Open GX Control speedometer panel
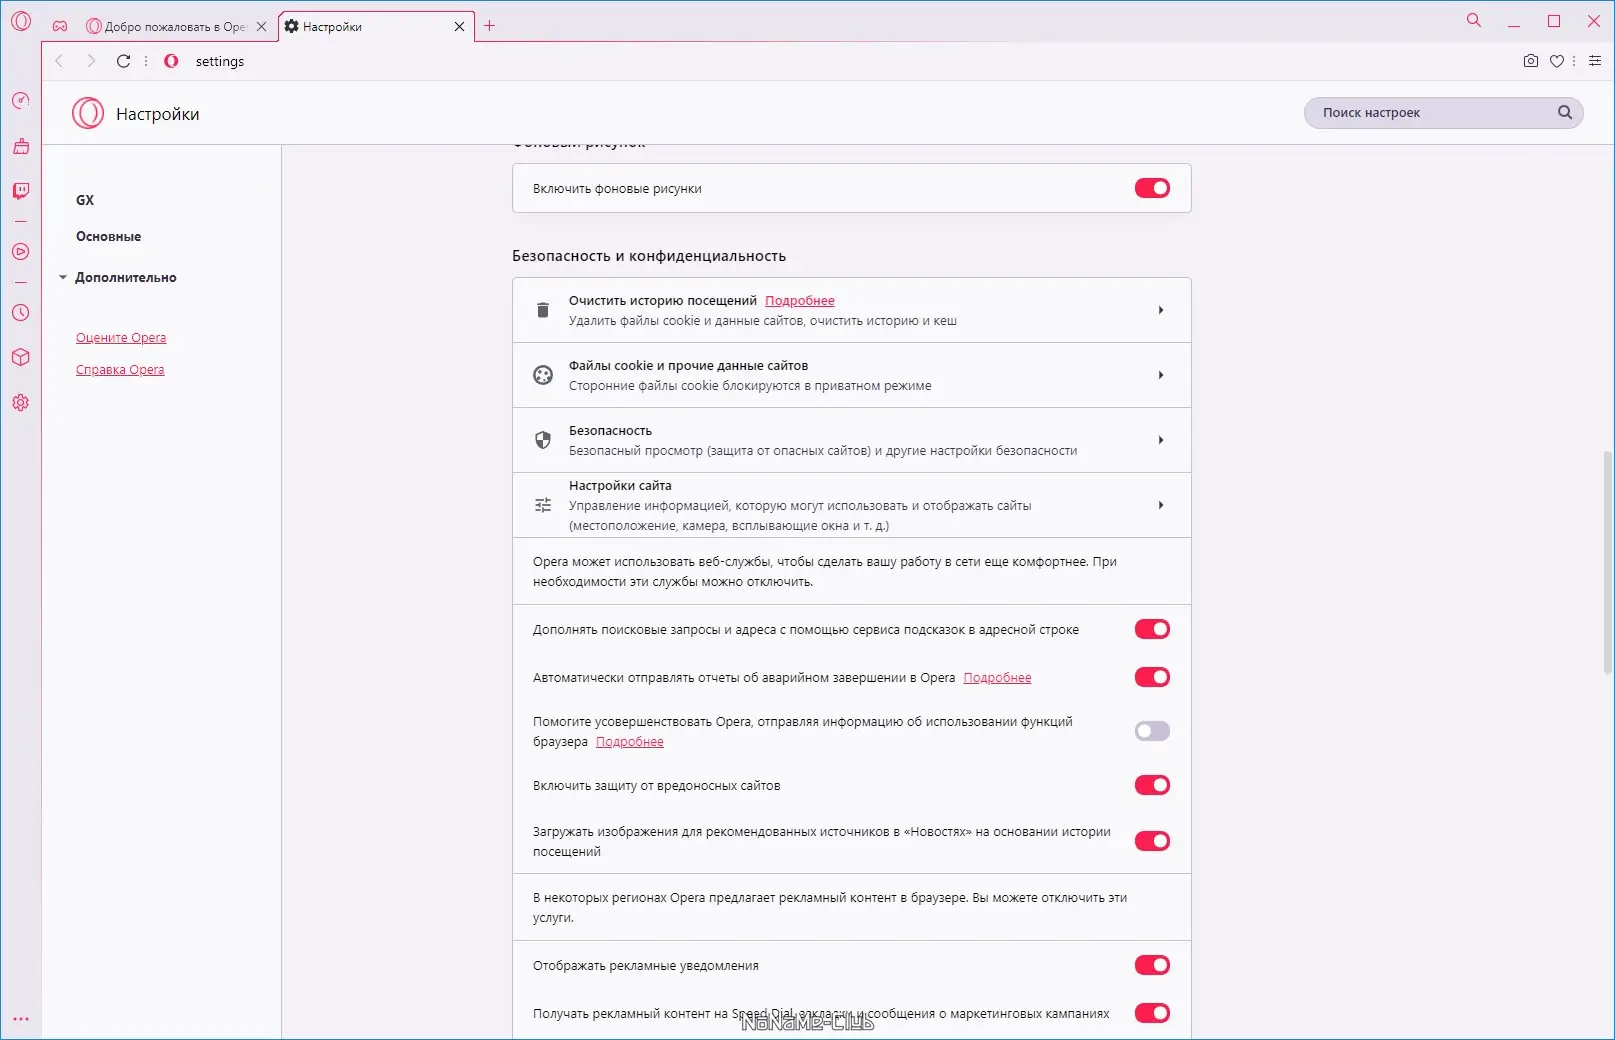 [x=21, y=101]
